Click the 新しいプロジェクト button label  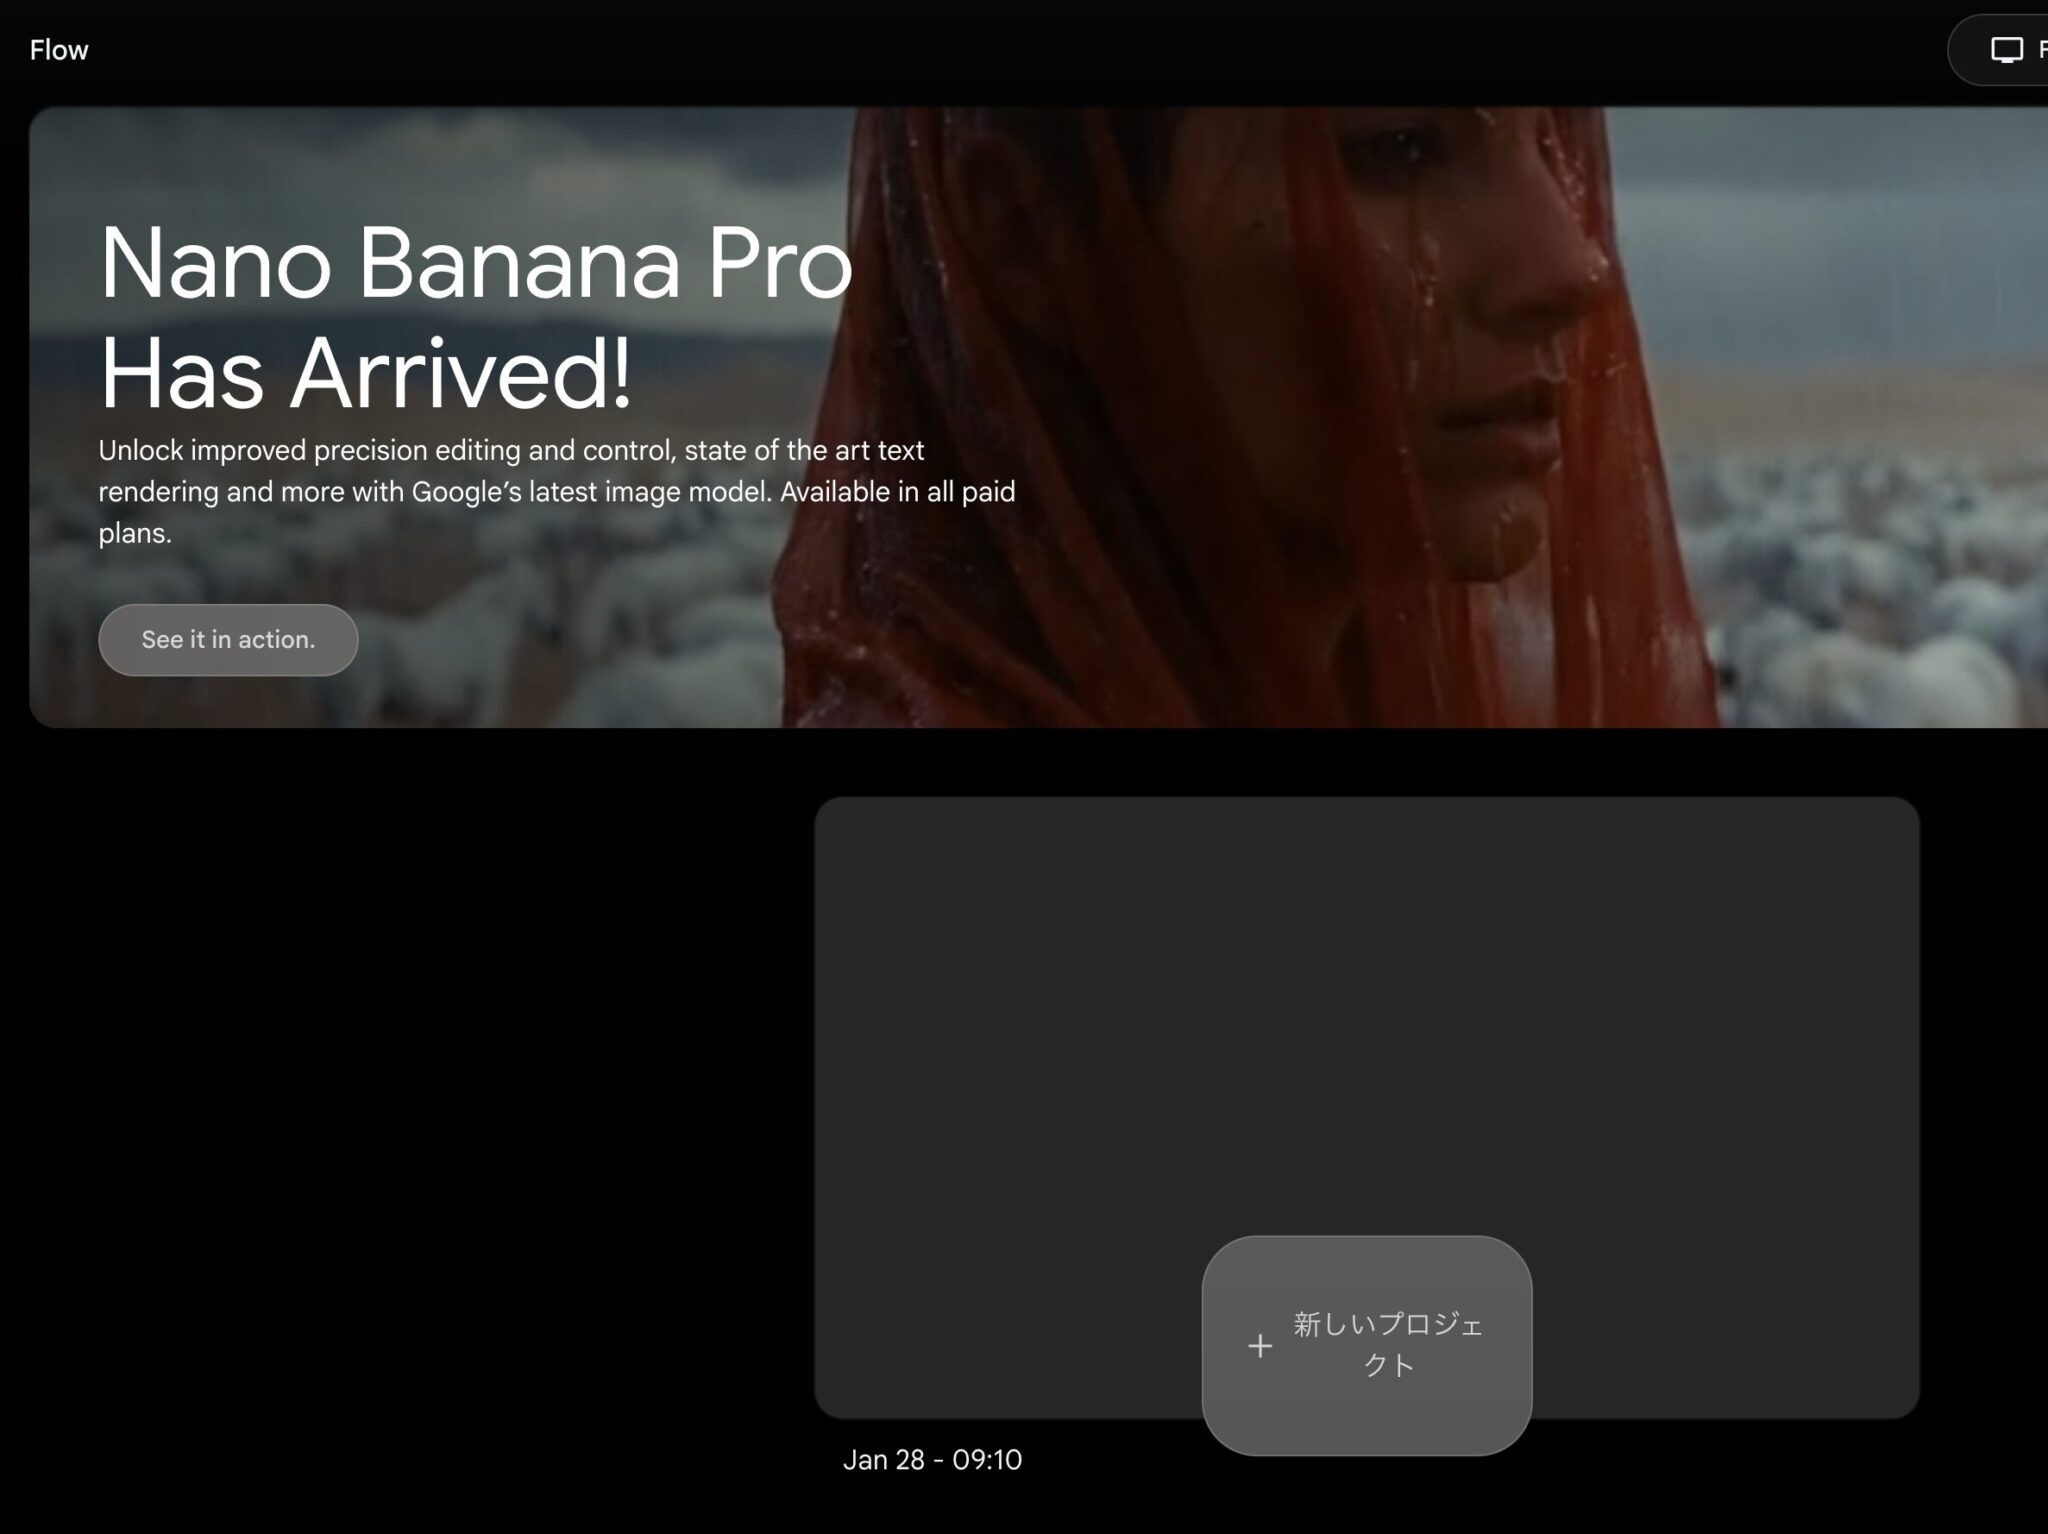pos(1388,1345)
